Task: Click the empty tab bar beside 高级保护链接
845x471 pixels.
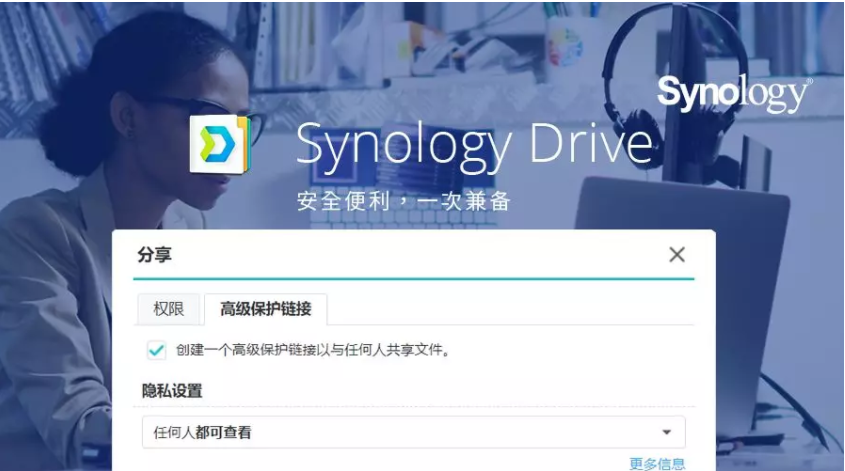Action: 510,309
